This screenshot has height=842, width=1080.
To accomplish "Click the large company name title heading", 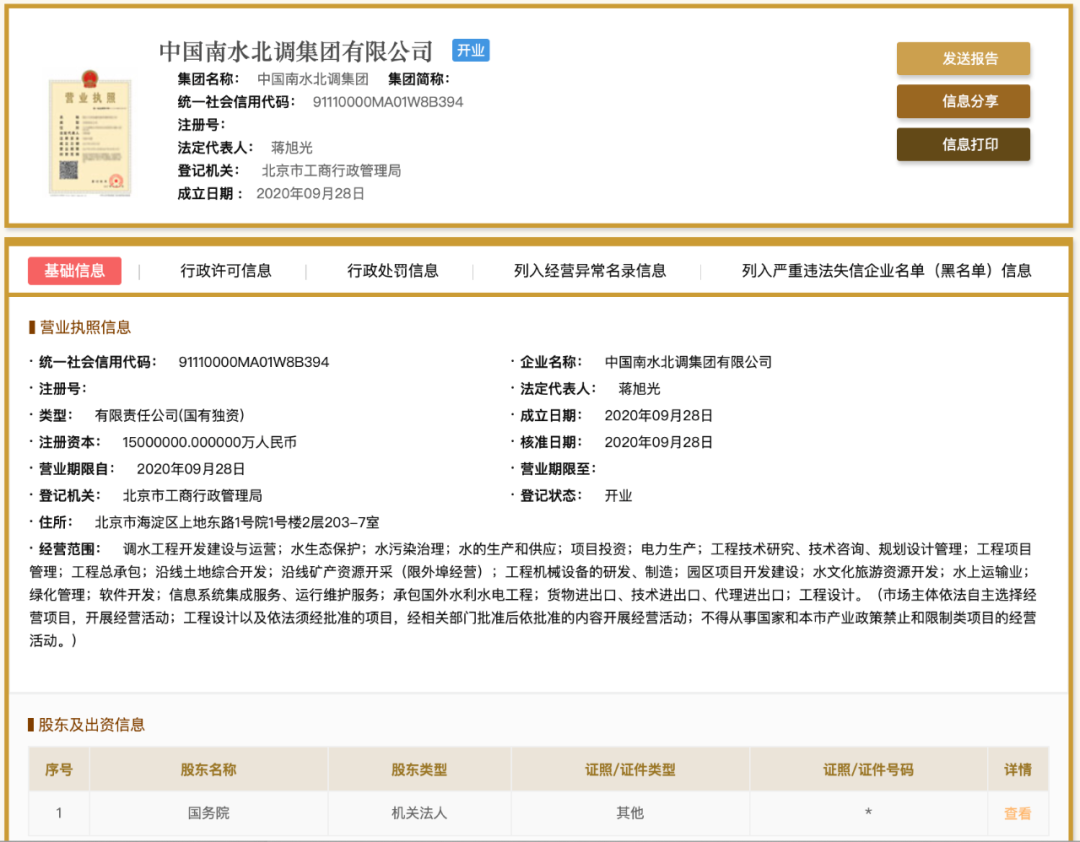I will click(x=296, y=51).
